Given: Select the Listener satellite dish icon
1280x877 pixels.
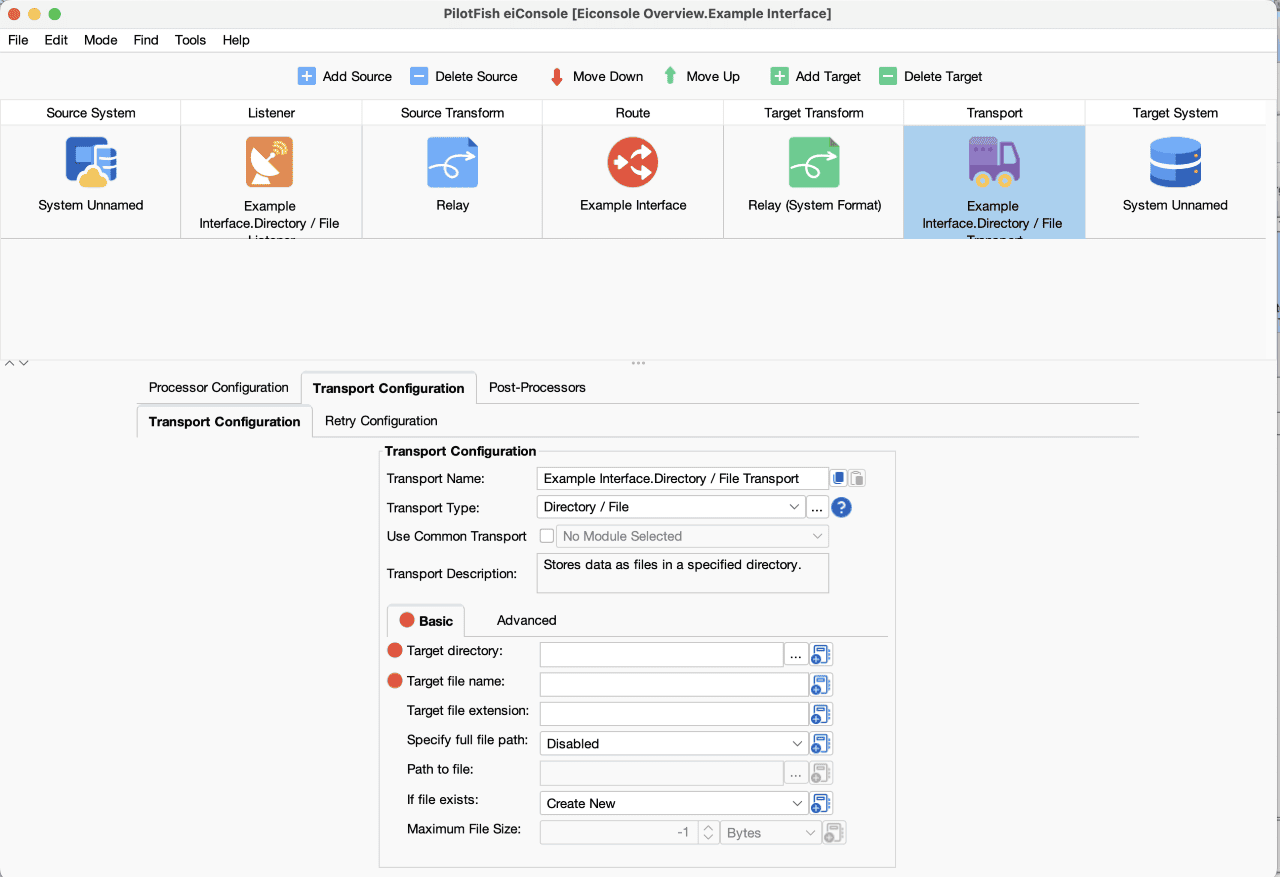Looking at the screenshot, I should coord(270,162).
